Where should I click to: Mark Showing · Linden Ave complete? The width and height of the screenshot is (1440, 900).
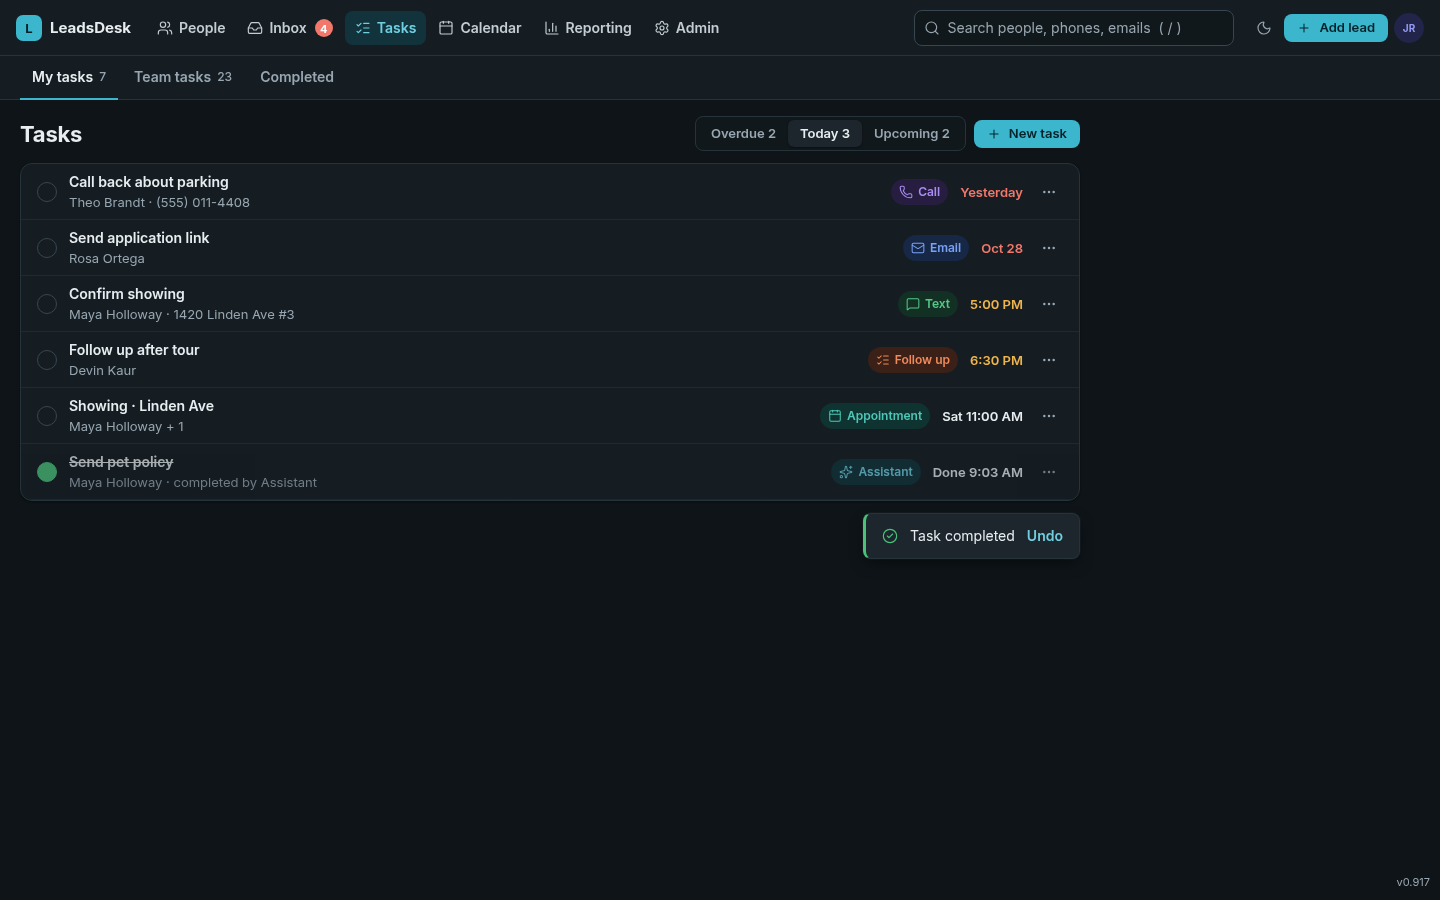47,416
